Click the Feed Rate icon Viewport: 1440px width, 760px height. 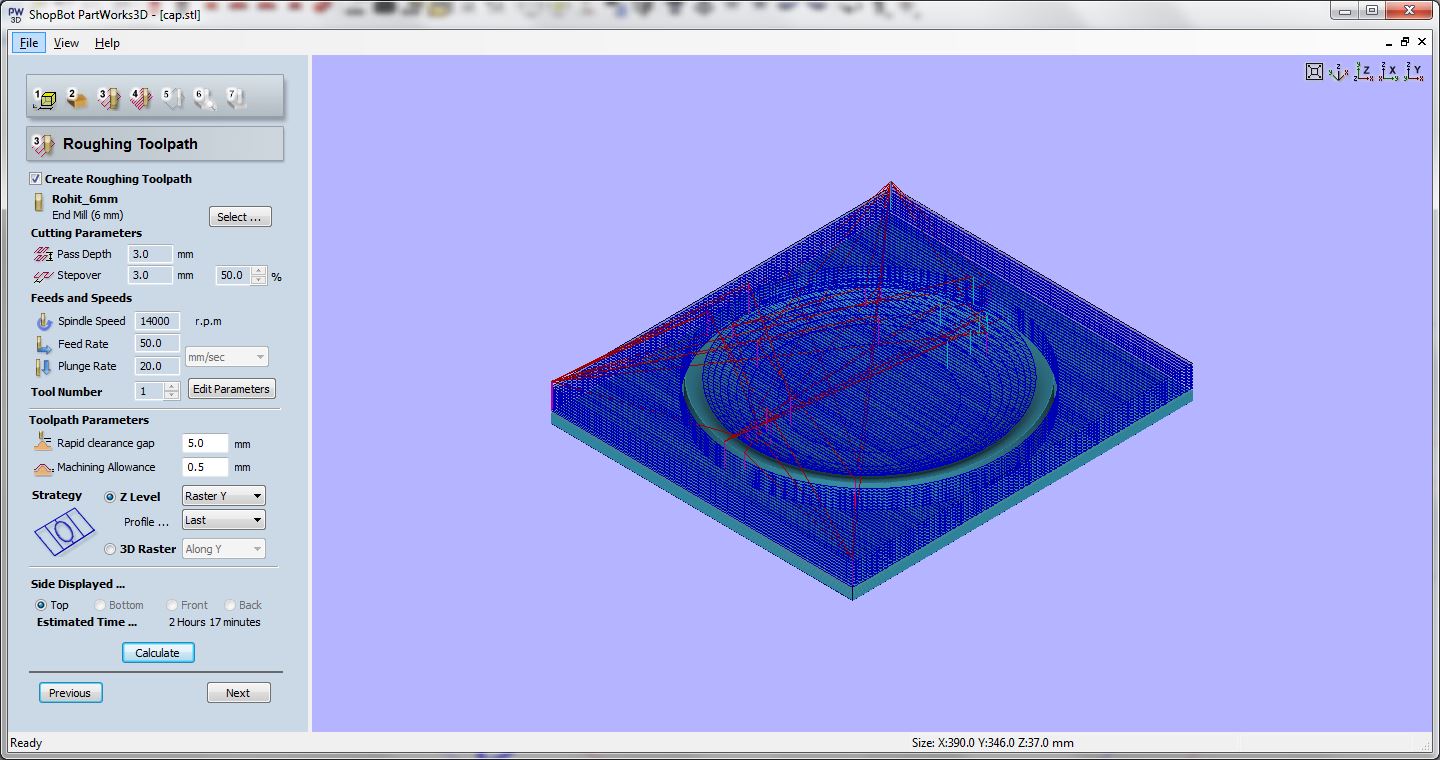(44, 344)
